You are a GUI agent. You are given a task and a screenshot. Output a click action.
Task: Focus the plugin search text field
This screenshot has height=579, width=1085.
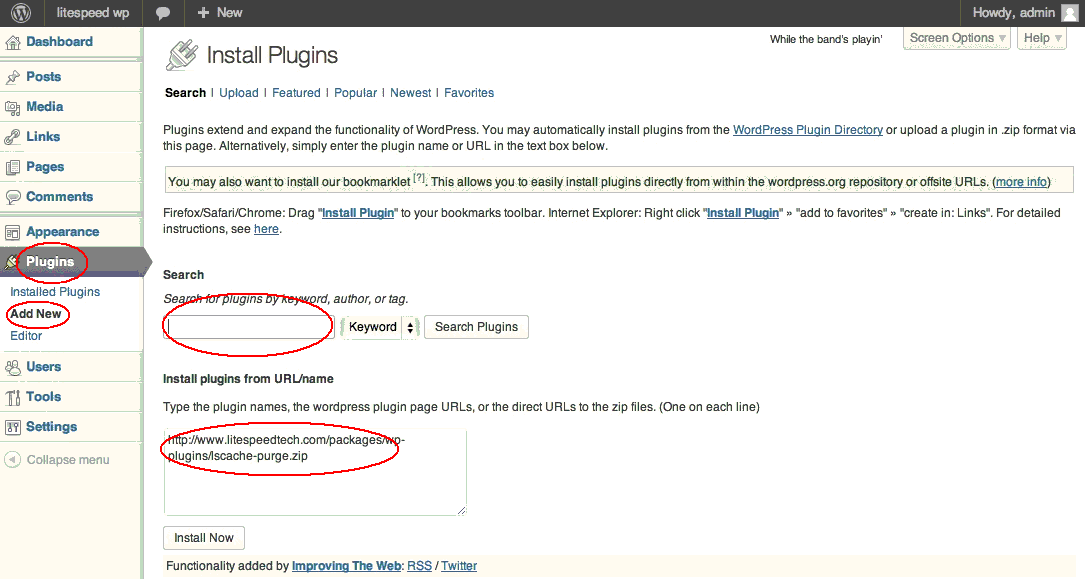tap(249, 327)
